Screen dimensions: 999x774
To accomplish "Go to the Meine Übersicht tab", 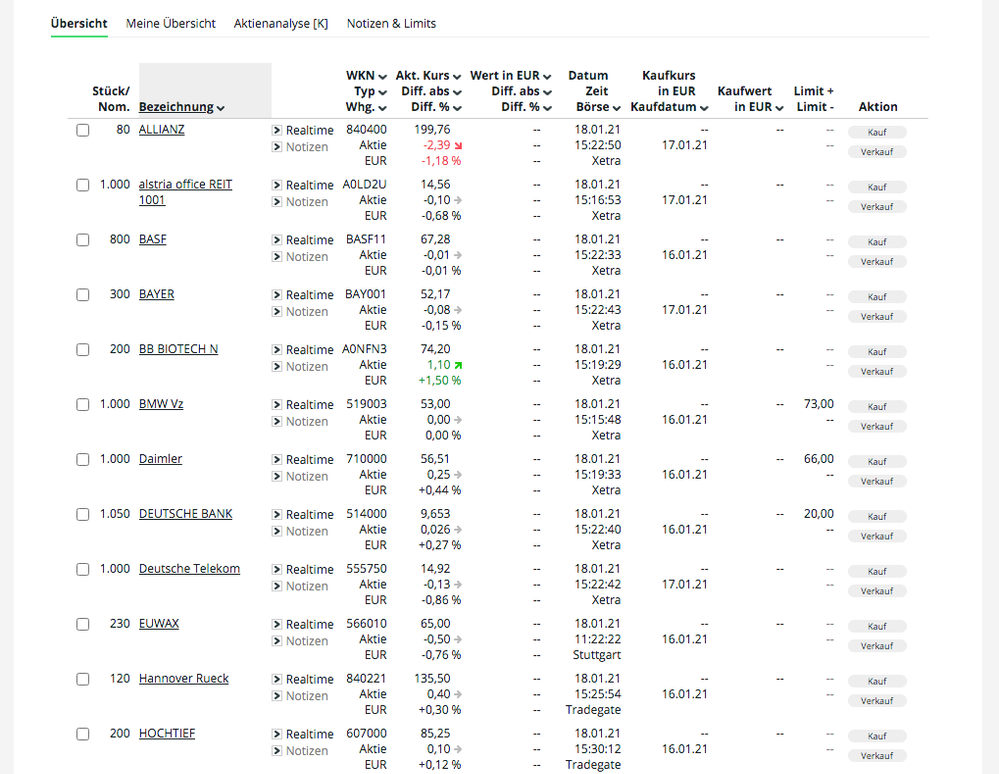I will pos(170,23).
